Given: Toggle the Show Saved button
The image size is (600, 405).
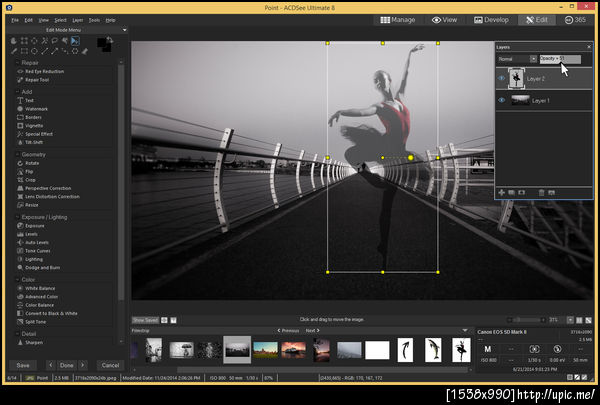Looking at the screenshot, I should pos(145,320).
